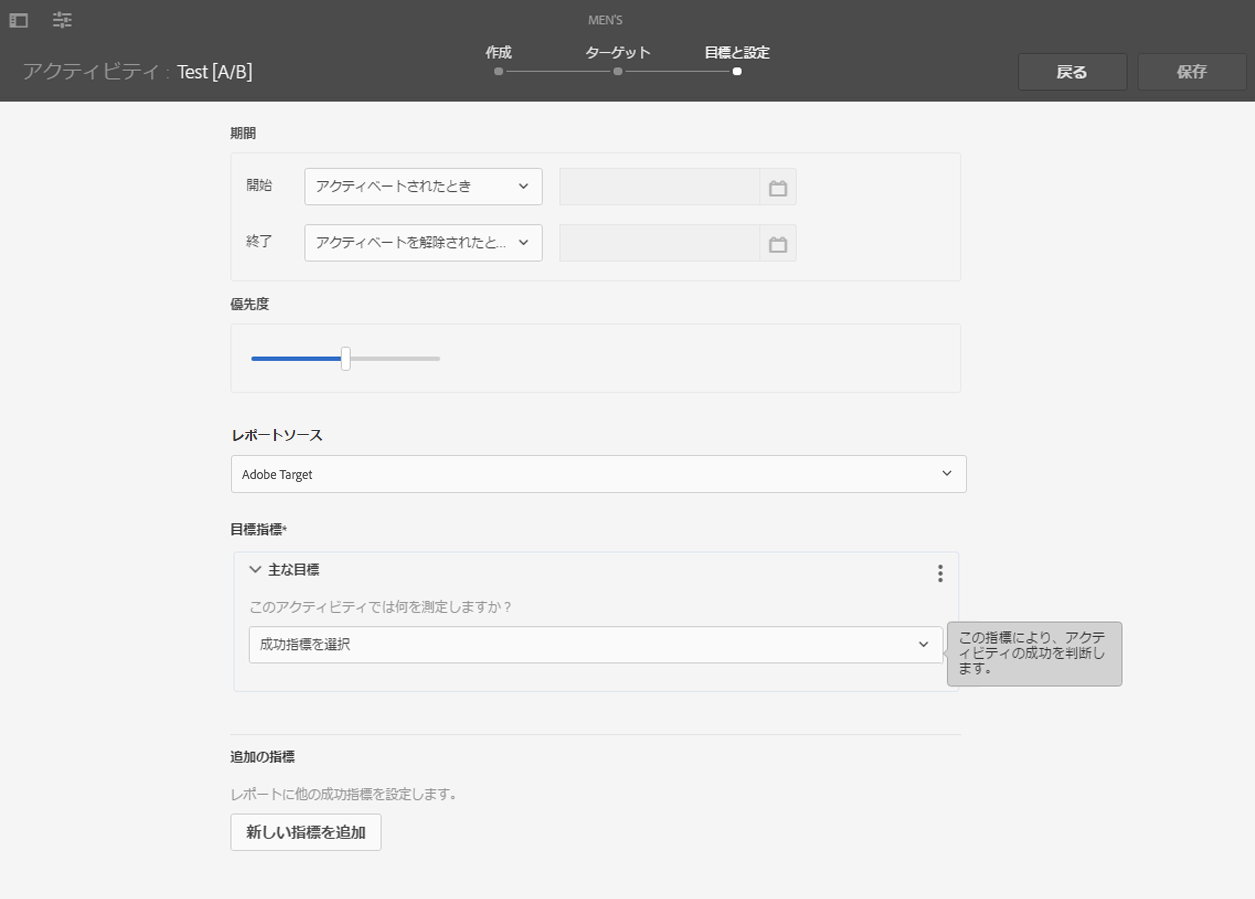Toggle the side panel icon
Viewport: 1255px width, 899px height.
click(18, 20)
